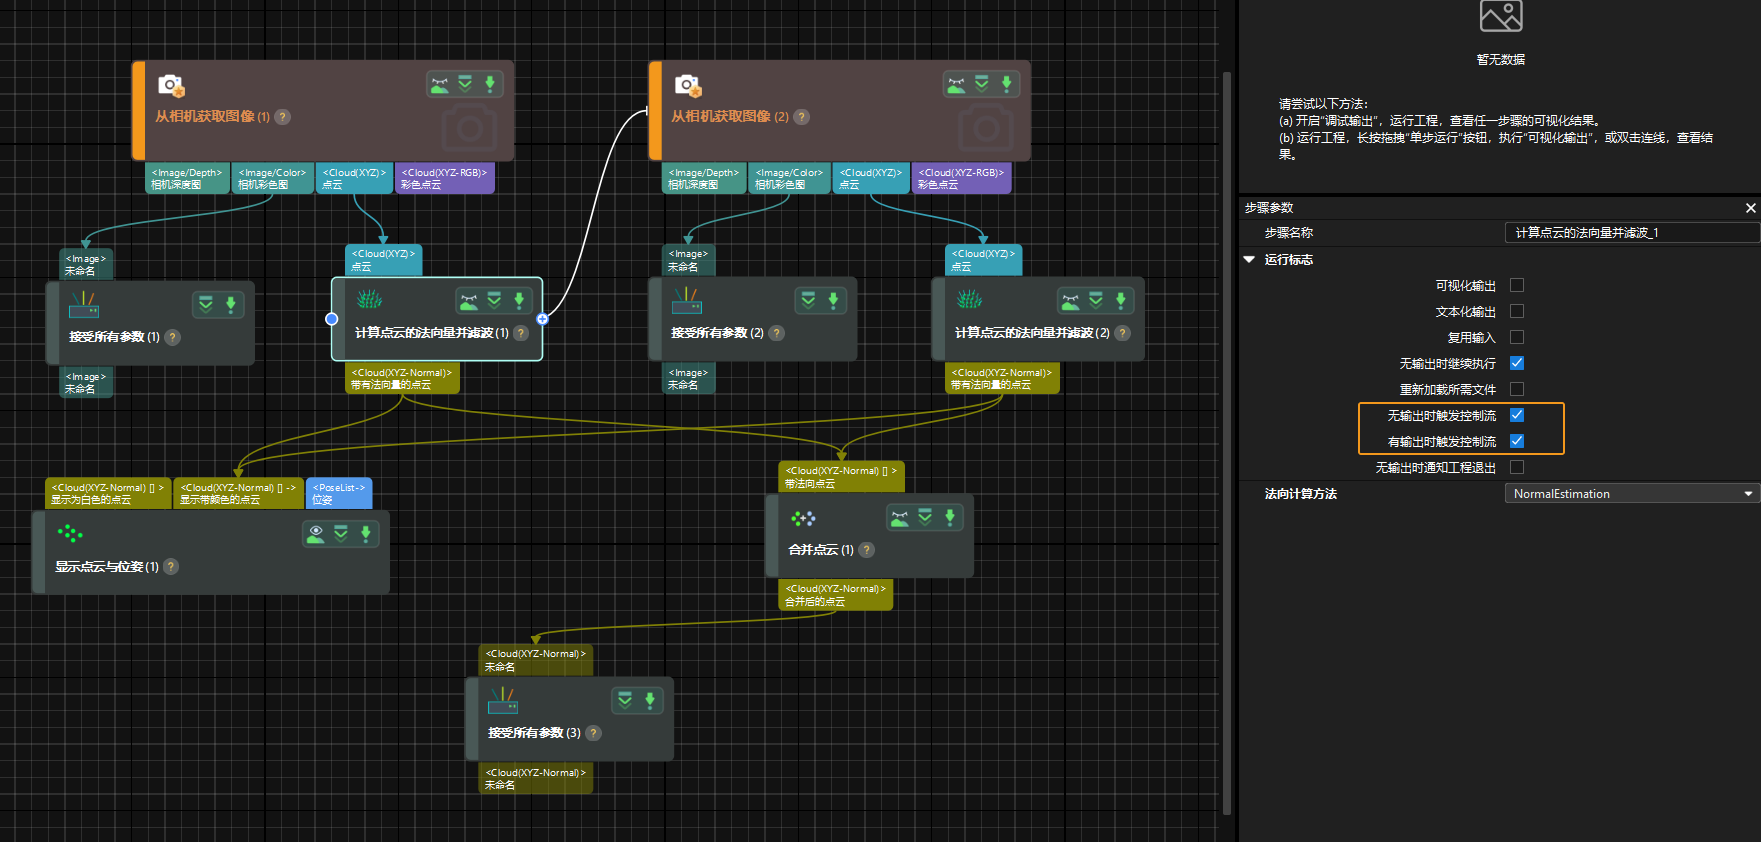Uncheck the 无输出时继续执行 checkbox
1761x842 pixels.
coord(1517,363)
